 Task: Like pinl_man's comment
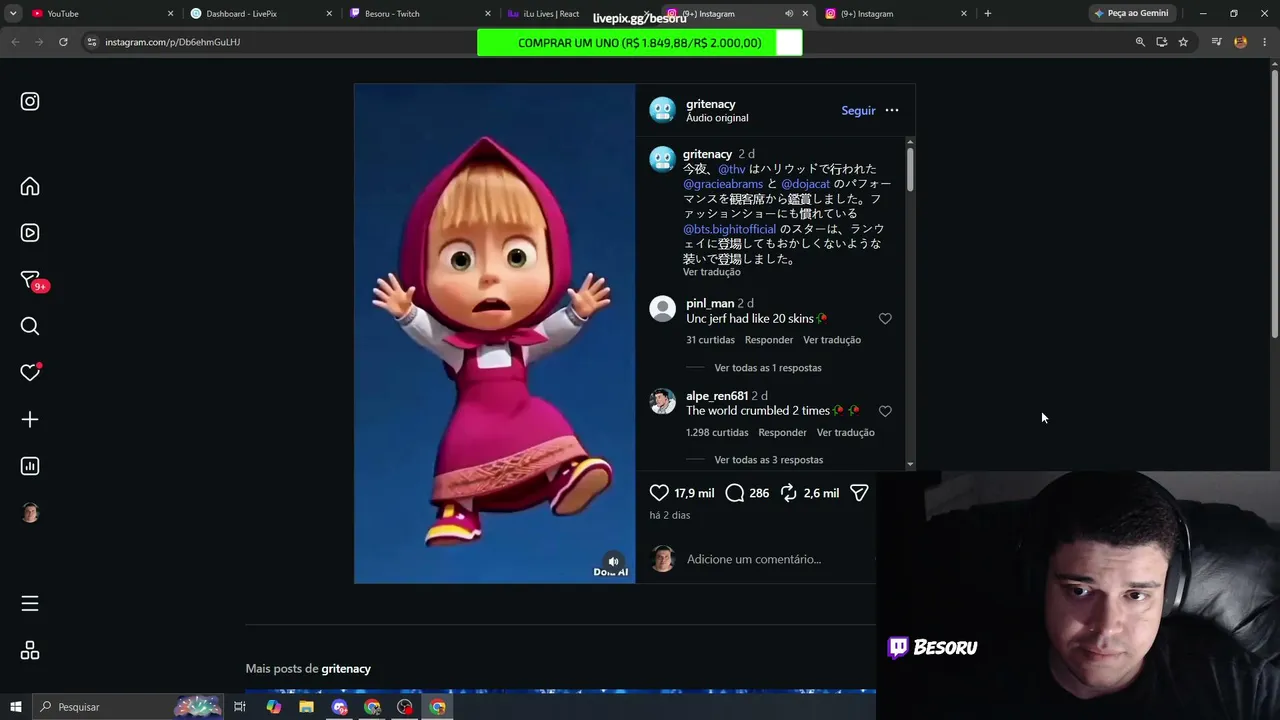click(x=885, y=319)
